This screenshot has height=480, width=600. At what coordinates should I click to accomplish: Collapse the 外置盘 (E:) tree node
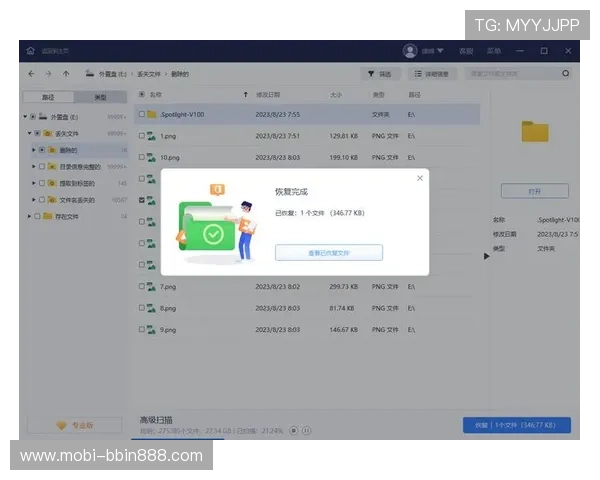[25, 116]
